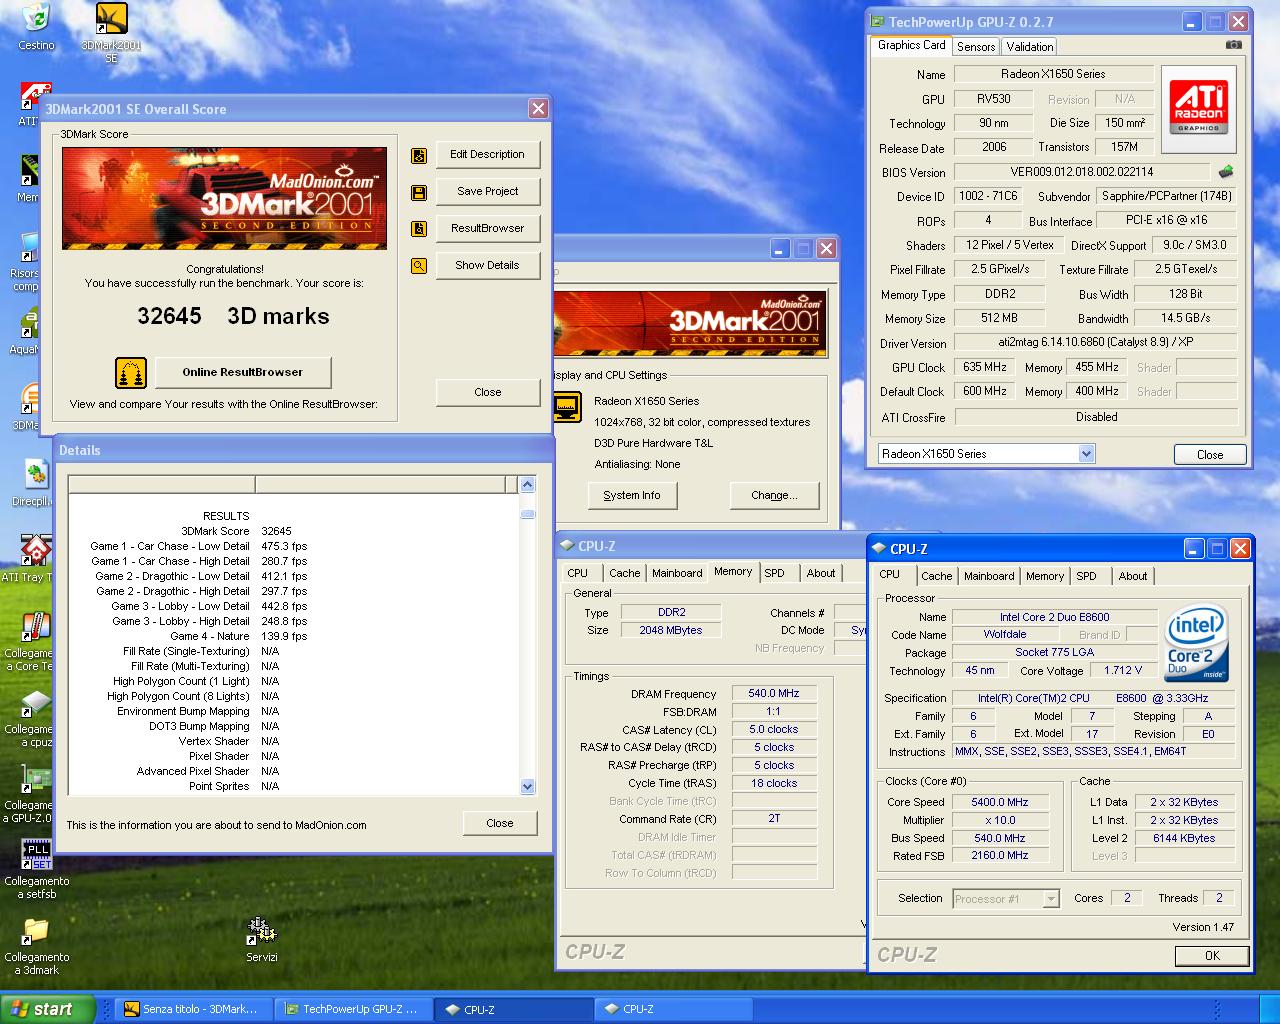Click the Edit Description icon in 3DMark score window

tap(419, 155)
